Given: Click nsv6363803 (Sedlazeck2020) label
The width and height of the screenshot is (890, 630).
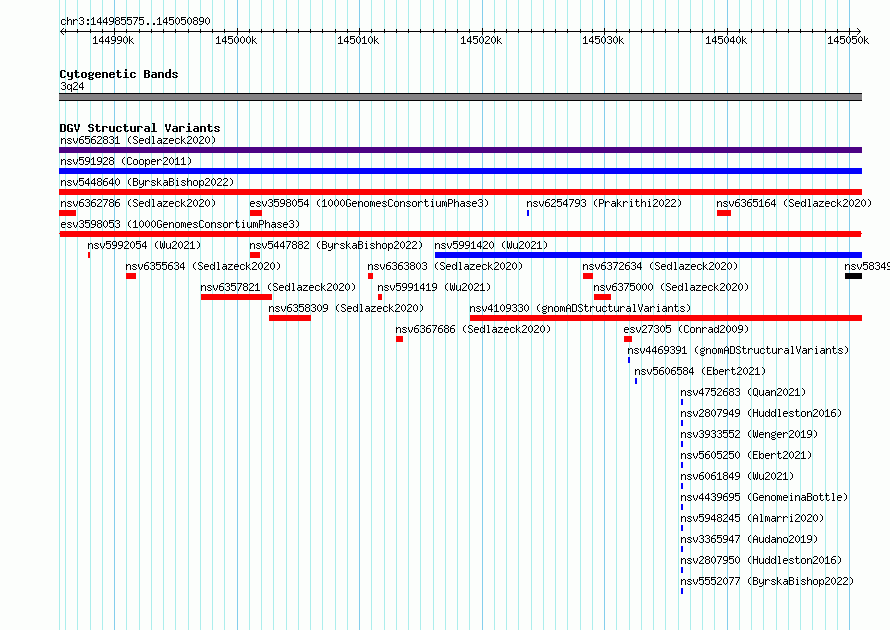Looking at the screenshot, I should 445,266.
